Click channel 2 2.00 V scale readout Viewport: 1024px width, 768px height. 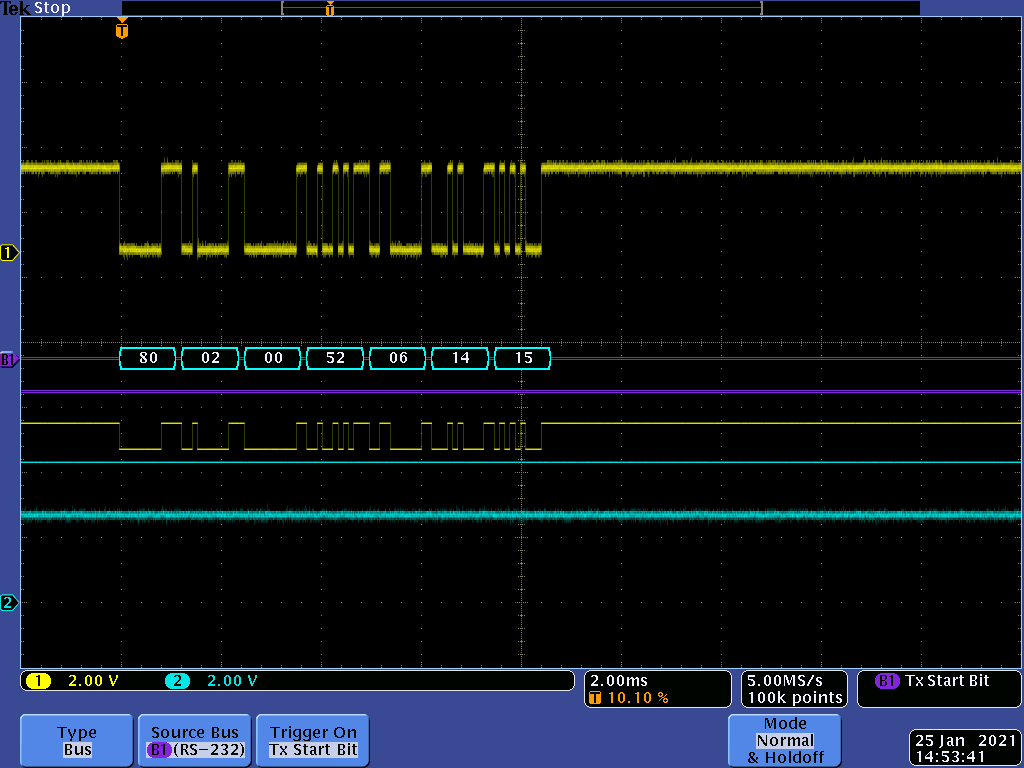point(232,681)
